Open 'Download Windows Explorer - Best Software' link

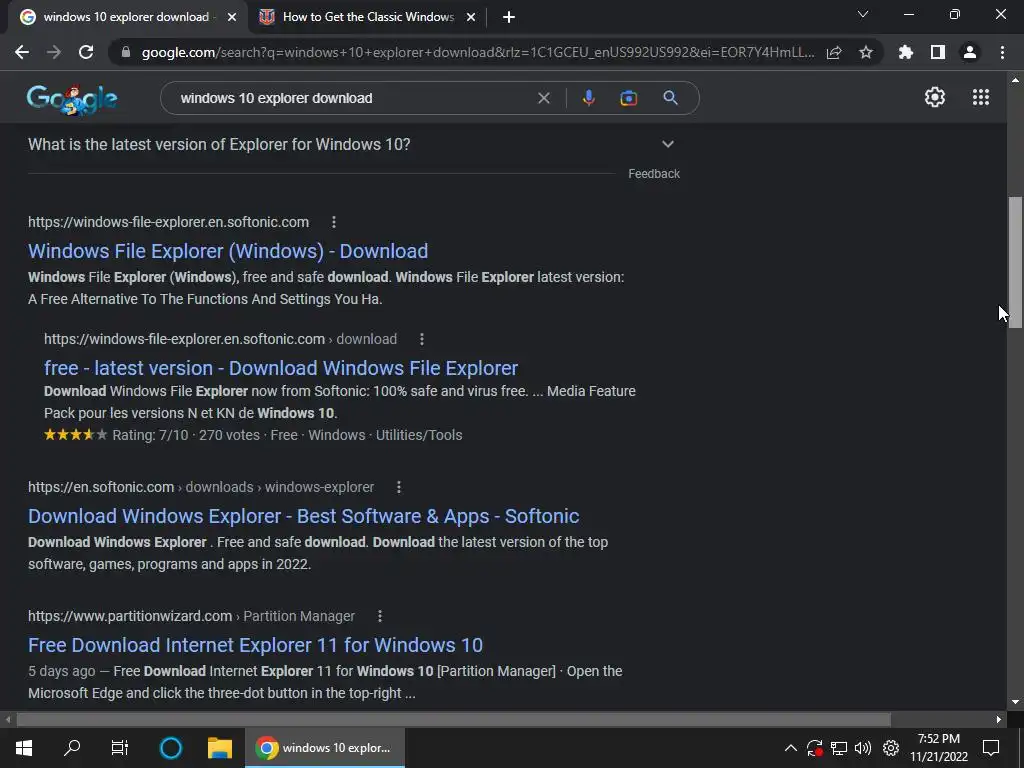[304, 517]
